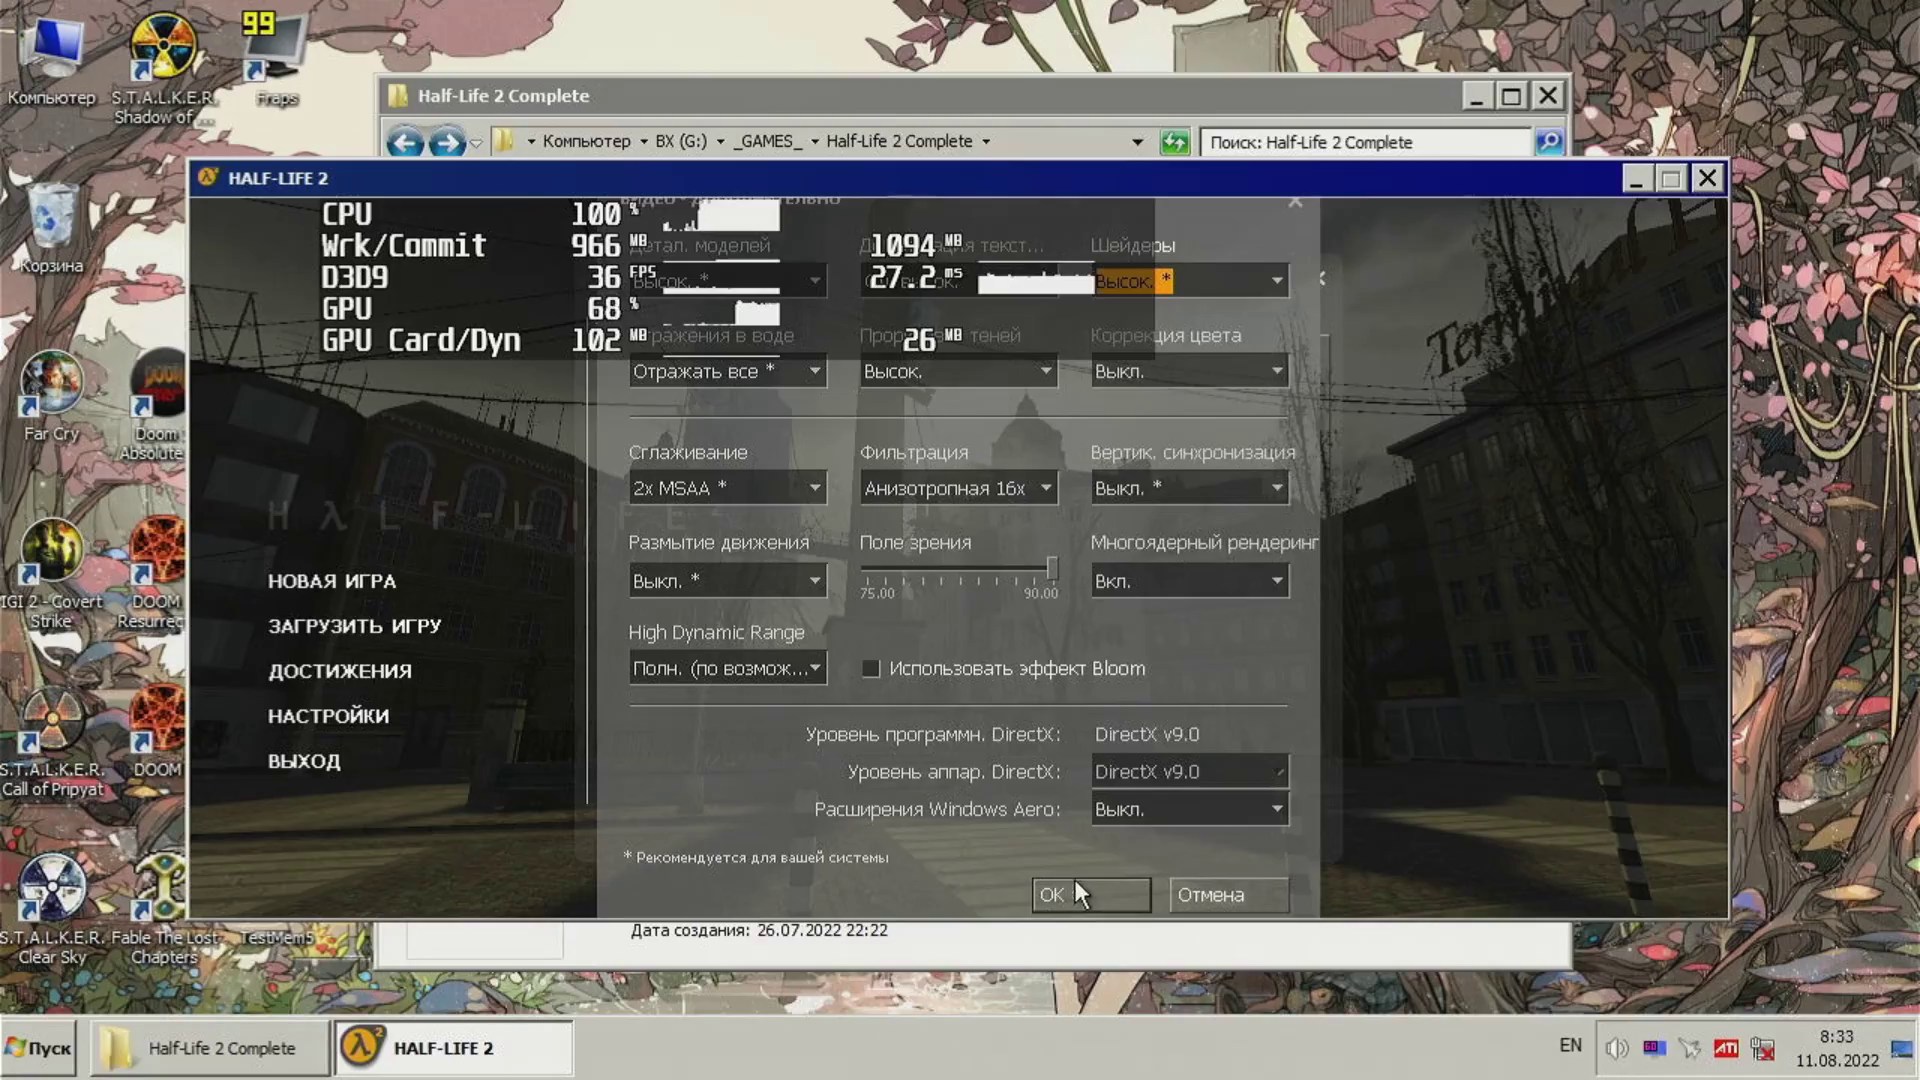The height and width of the screenshot is (1080, 1920).
Task: Click the Explorer back arrow
Action: click(x=405, y=142)
